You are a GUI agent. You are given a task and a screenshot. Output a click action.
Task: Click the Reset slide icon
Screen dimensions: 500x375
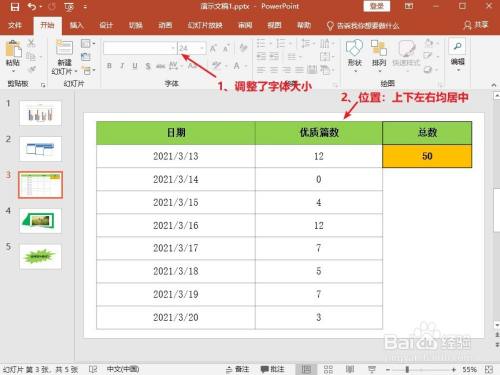point(86,57)
